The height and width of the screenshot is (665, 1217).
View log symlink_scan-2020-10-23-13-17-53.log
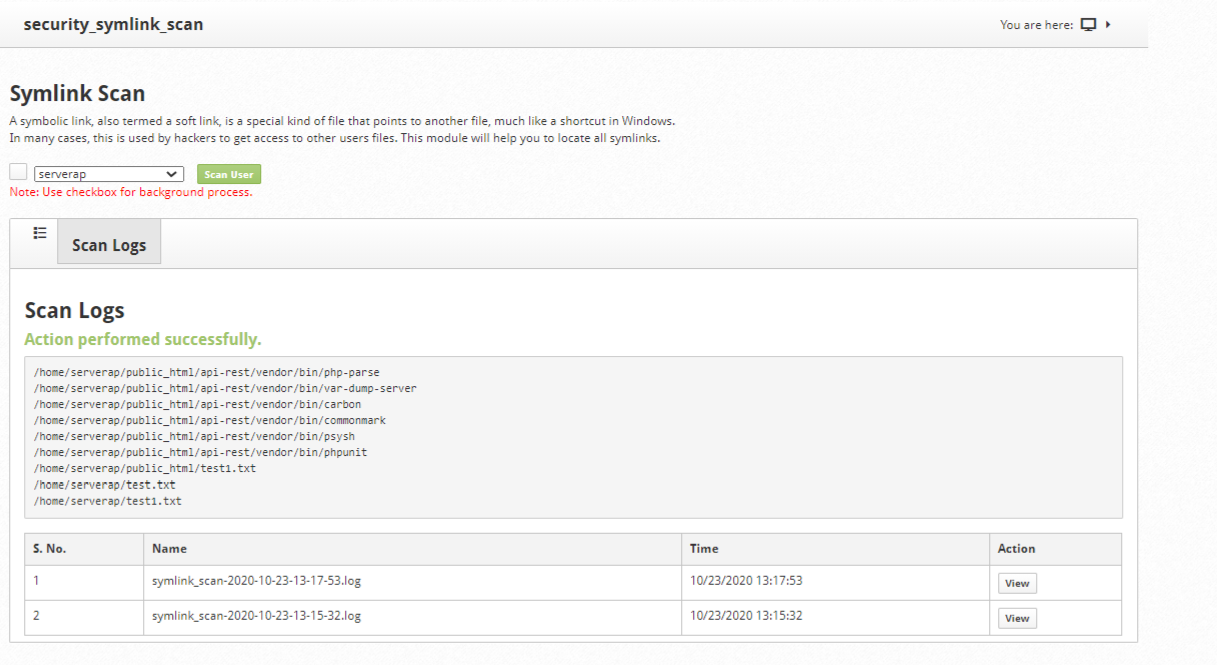tap(1017, 583)
